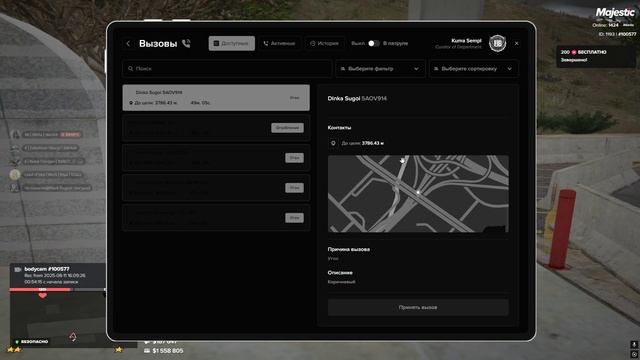The width and height of the screenshot is (640, 360).
Task: Click the До цели 3786.43 м distance text
Action: tap(362, 143)
